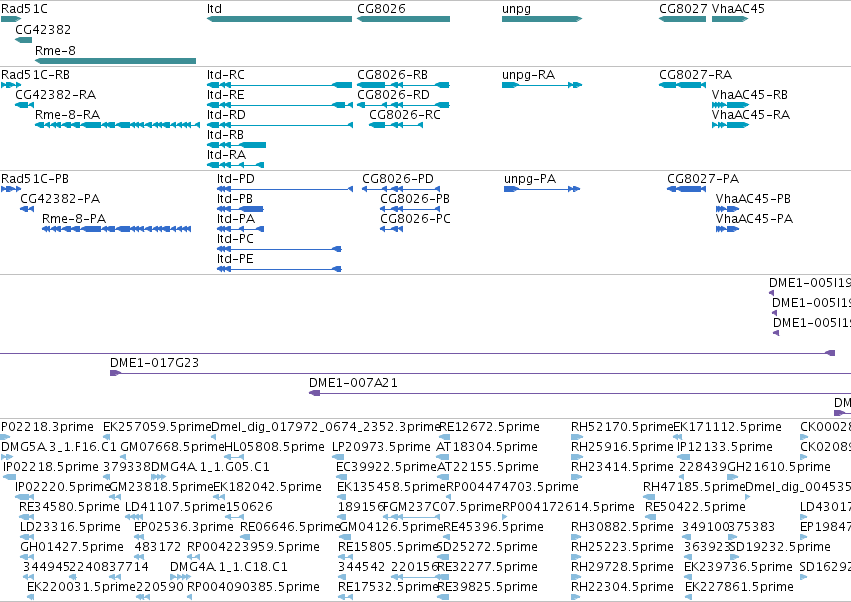Click the GH21610.5prime EST label
The image size is (851, 602).
(778, 467)
